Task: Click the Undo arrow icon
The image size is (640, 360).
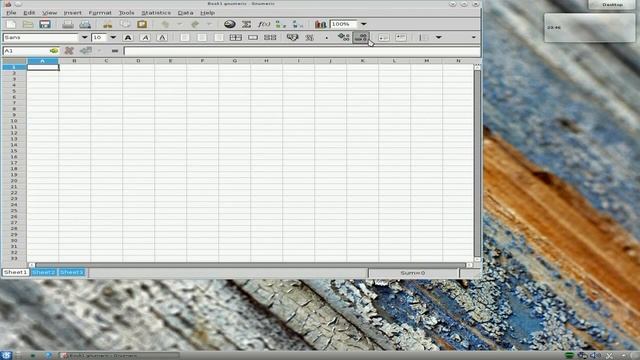Action: (x=165, y=24)
